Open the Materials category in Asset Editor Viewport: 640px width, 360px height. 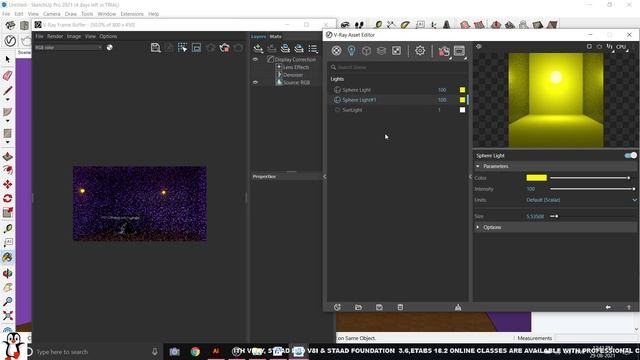pos(336,51)
